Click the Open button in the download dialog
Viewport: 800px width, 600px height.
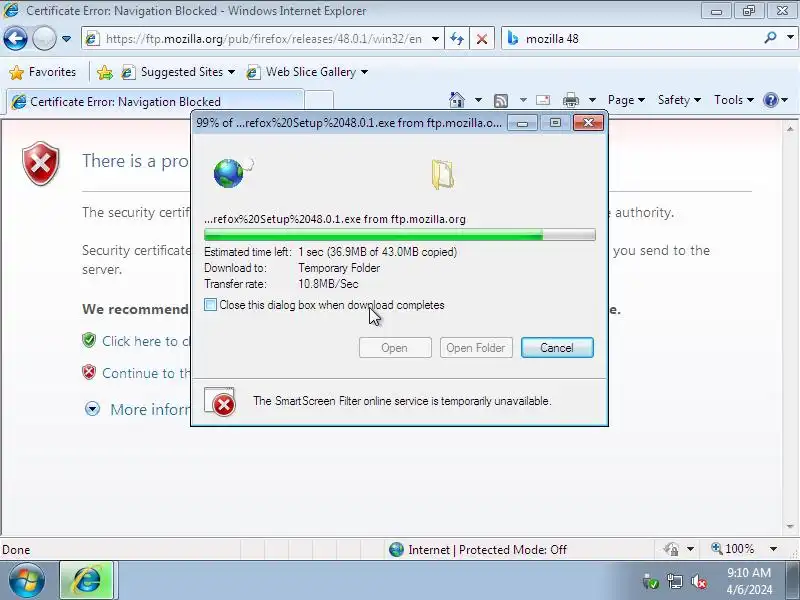[395, 347]
